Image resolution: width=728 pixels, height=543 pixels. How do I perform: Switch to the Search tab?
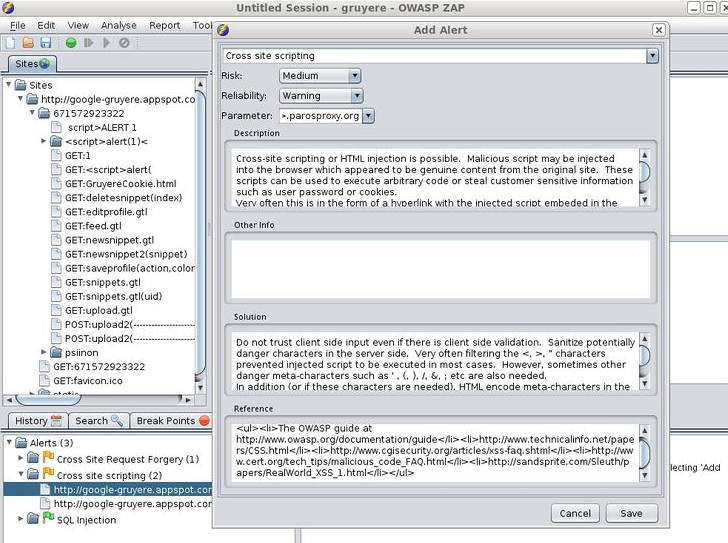[99, 420]
